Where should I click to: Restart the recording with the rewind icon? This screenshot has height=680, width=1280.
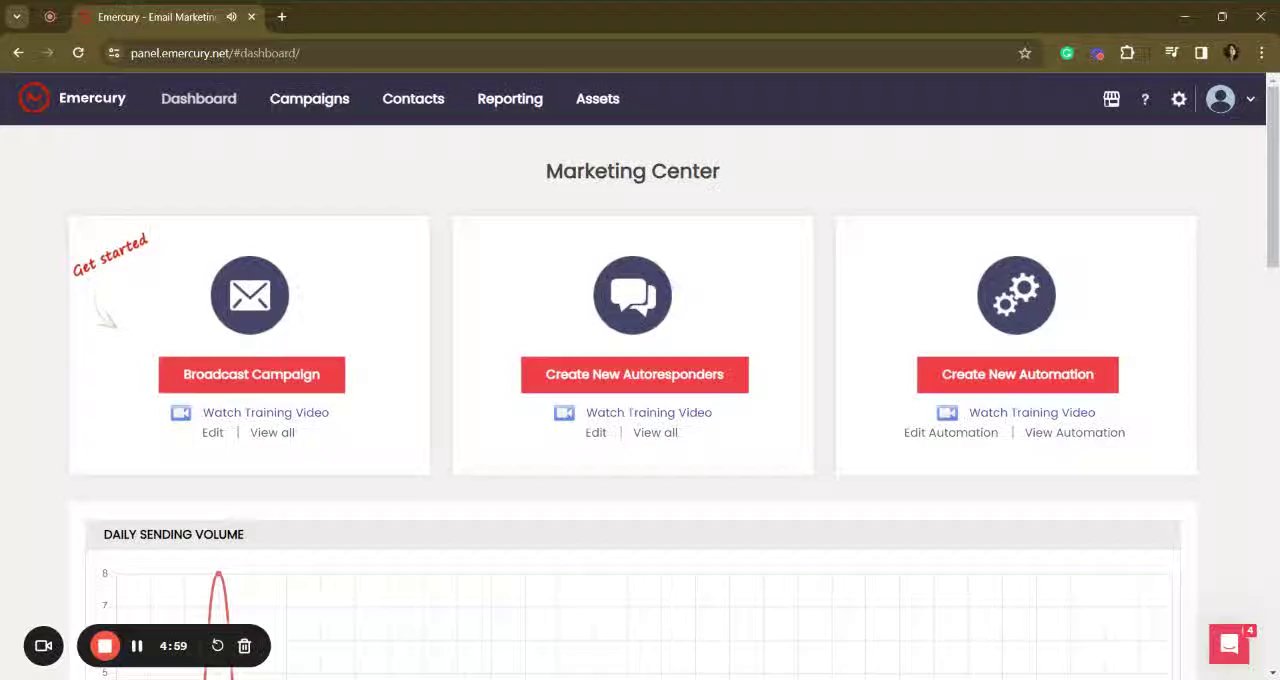coord(217,646)
